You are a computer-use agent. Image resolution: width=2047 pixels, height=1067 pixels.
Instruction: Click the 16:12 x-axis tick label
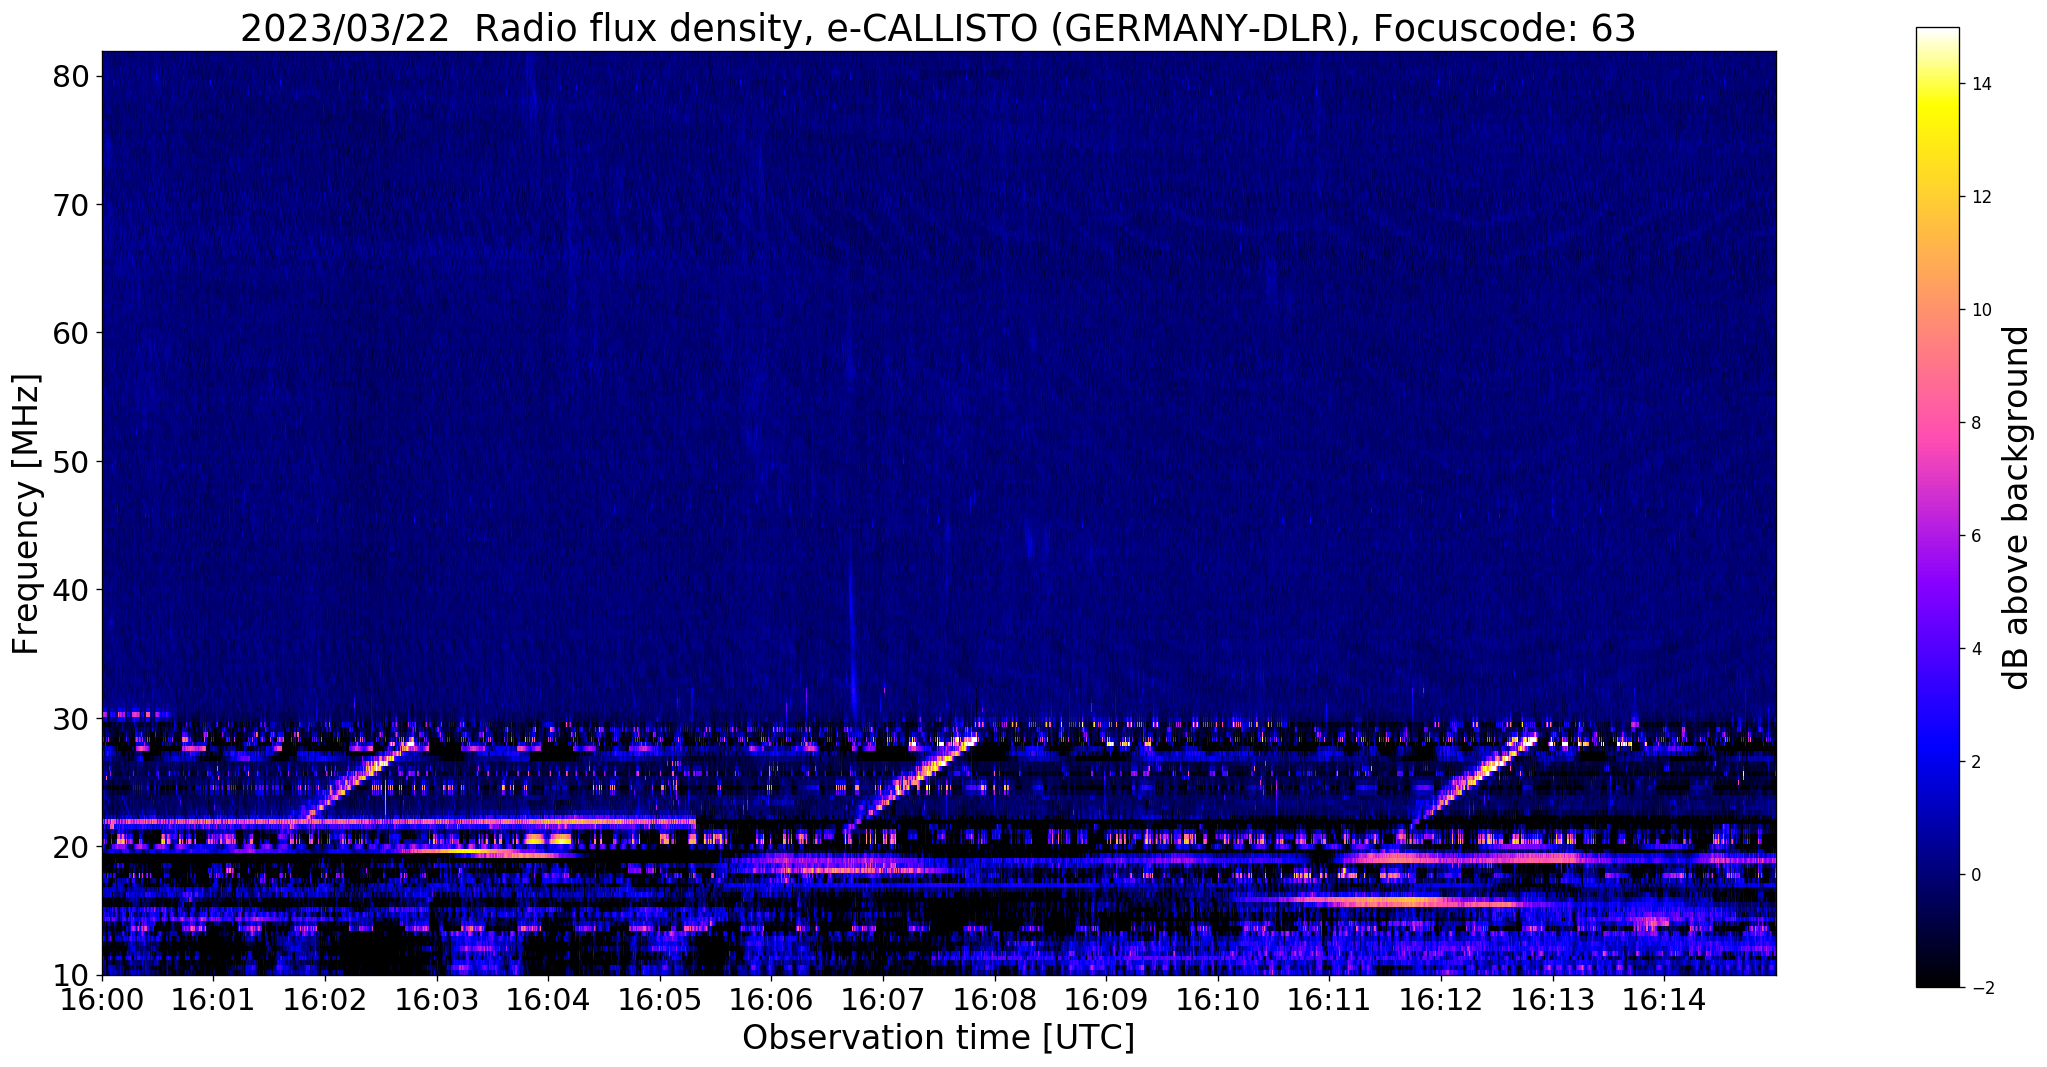pyautogui.click(x=1441, y=1000)
